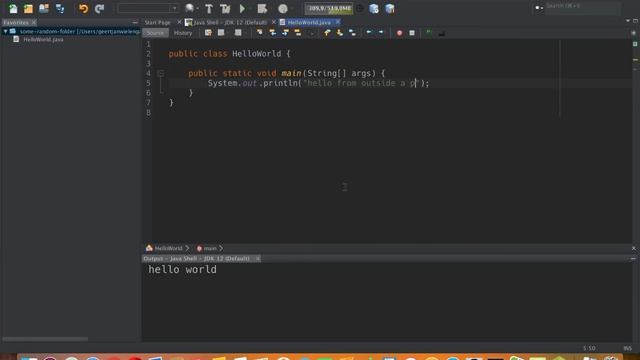The width and height of the screenshot is (640, 360).
Task: Click the Find Next Occurrence icon
Action: point(285,33)
